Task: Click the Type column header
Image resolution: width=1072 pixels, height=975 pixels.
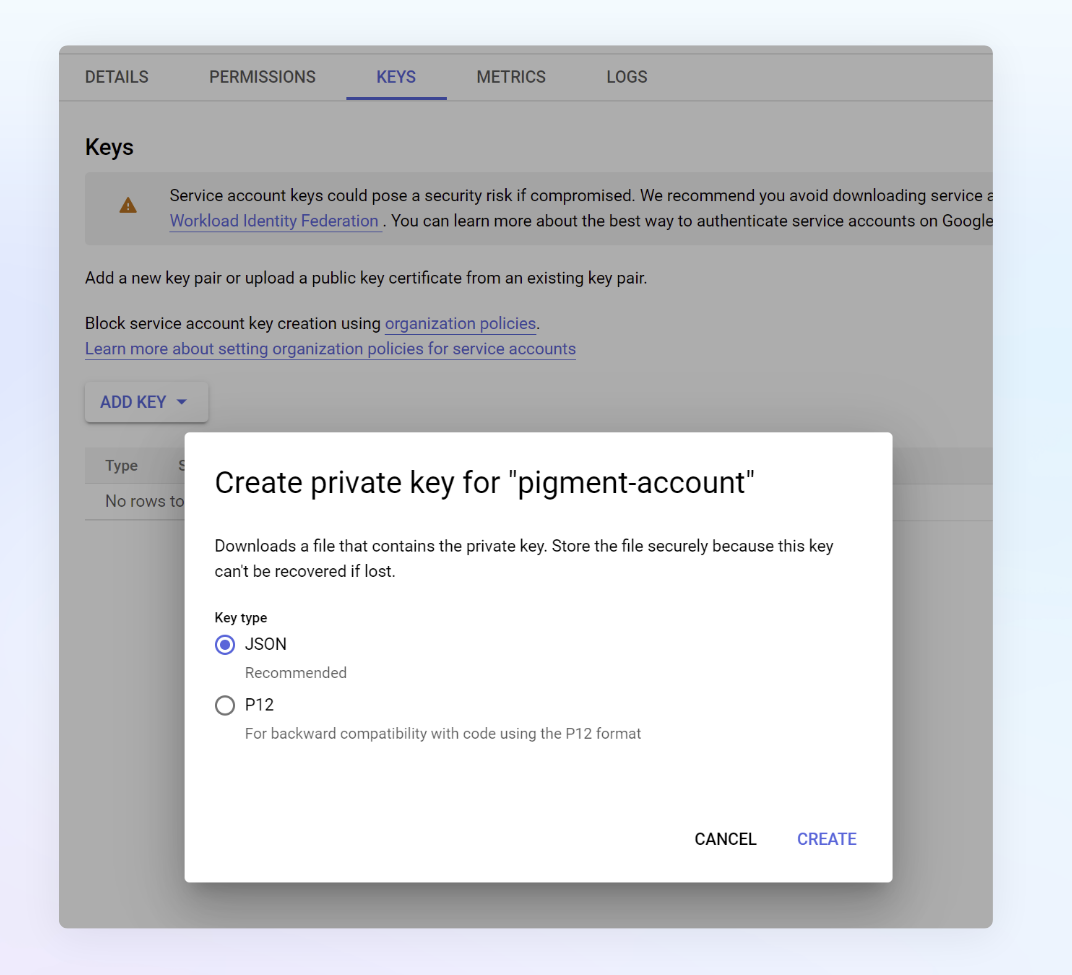Action: point(122,466)
